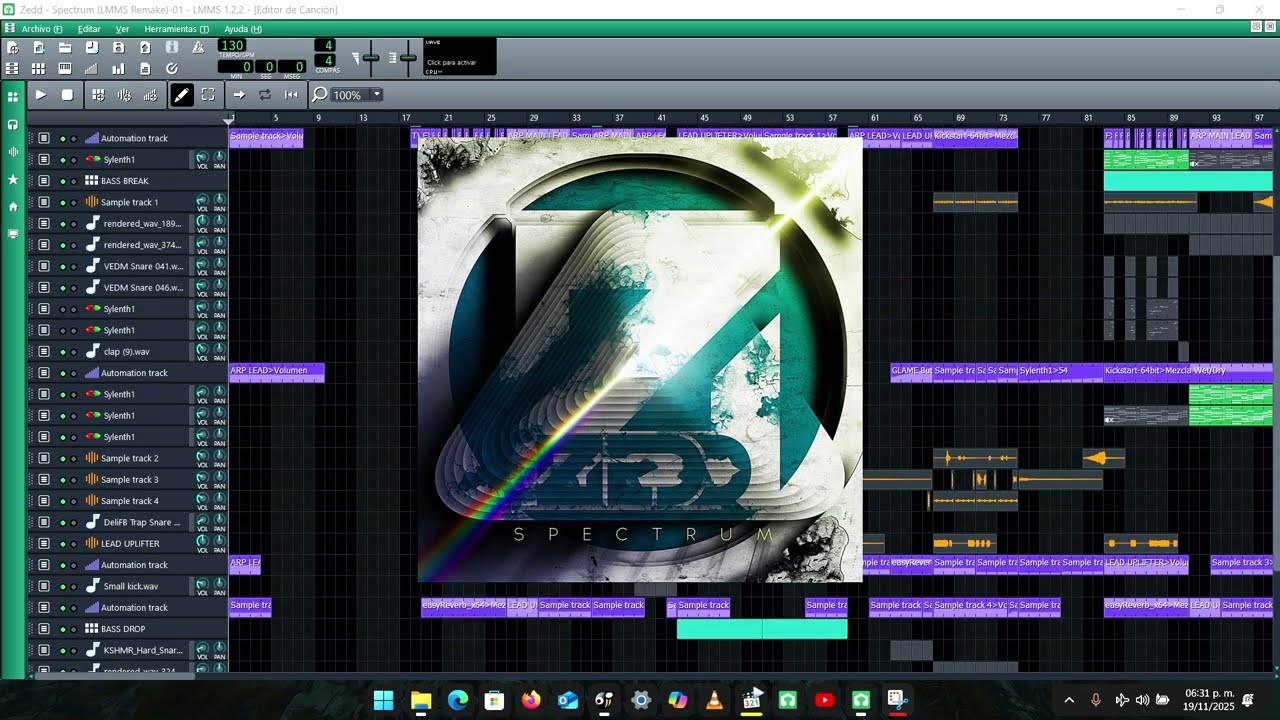Show the FX Mixer
Screen dimensions: 1280x720
[118, 69]
